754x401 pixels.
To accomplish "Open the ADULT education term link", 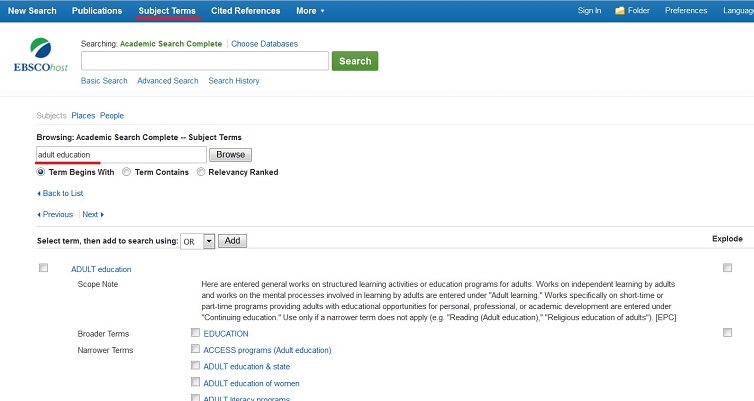I will pos(101,269).
